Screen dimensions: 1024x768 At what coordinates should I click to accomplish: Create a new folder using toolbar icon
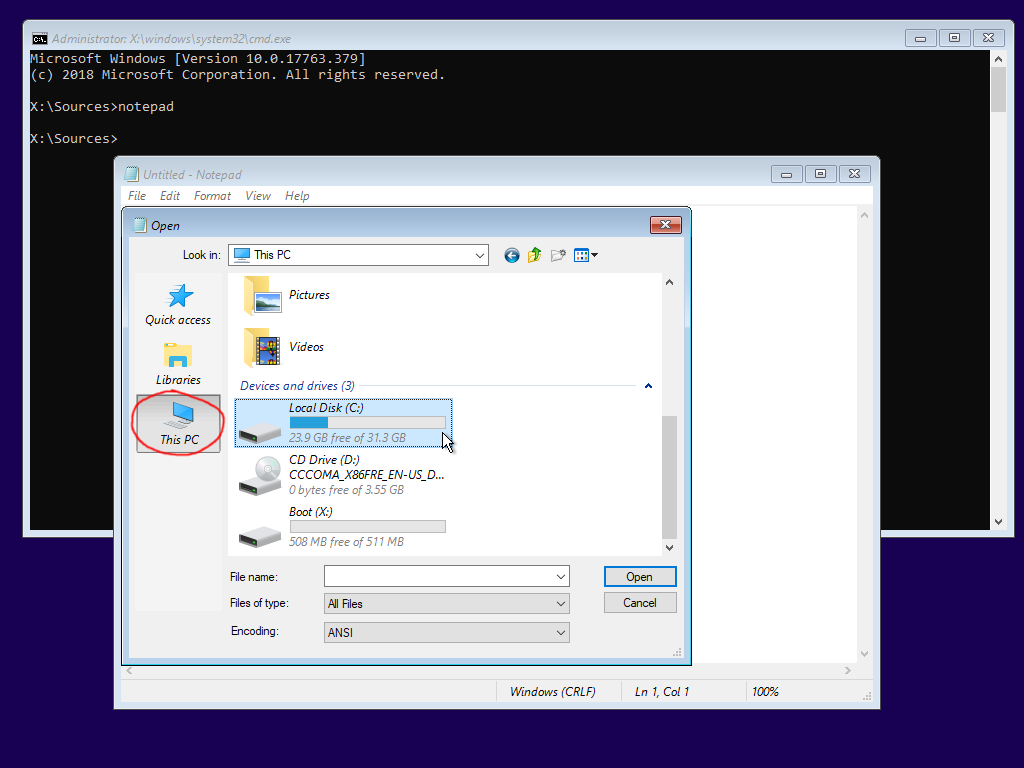[559, 255]
